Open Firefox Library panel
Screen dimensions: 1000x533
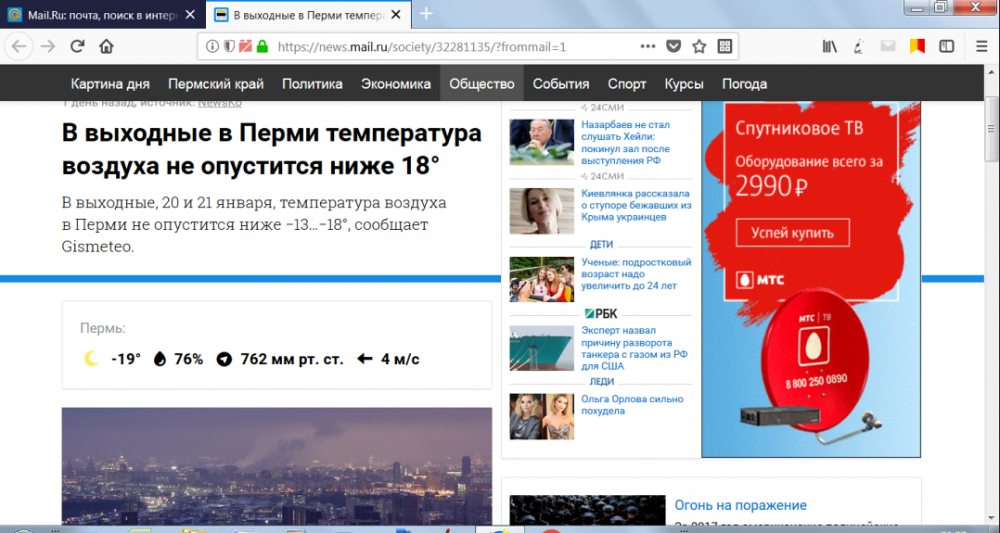(x=830, y=46)
